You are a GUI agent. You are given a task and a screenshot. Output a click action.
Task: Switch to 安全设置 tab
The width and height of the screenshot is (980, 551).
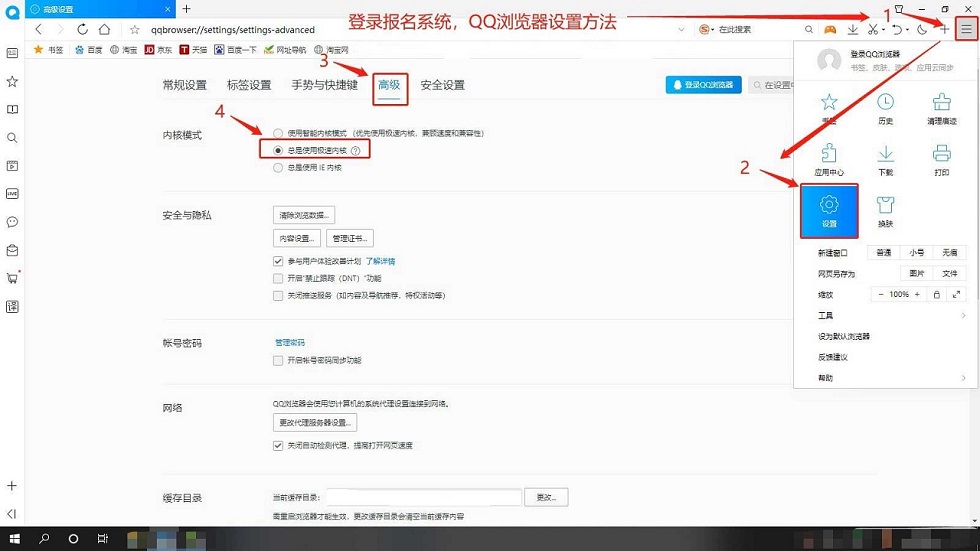pyautogui.click(x=442, y=85)
